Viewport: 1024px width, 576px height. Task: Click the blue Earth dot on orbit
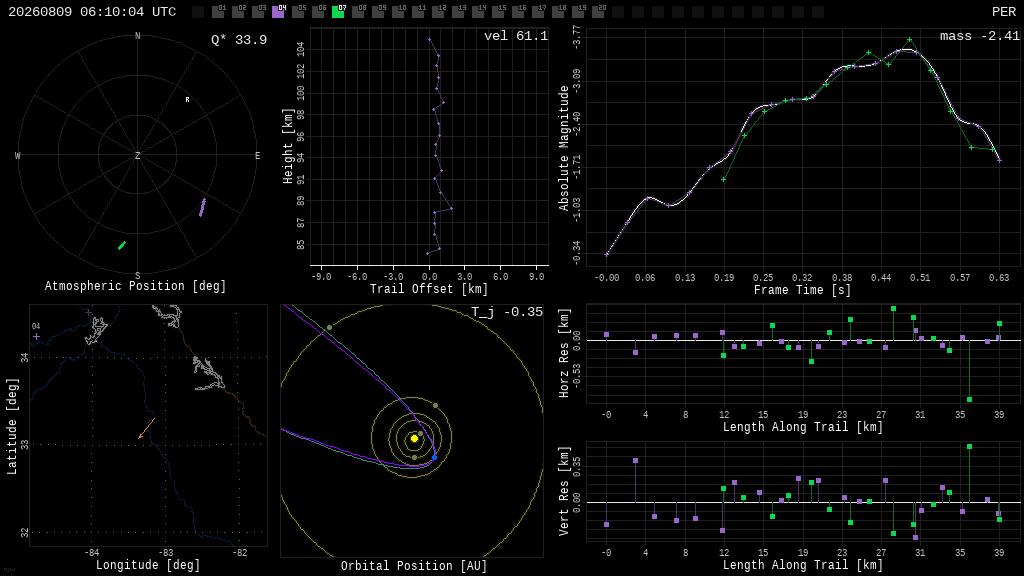click(x=434, y=457)
